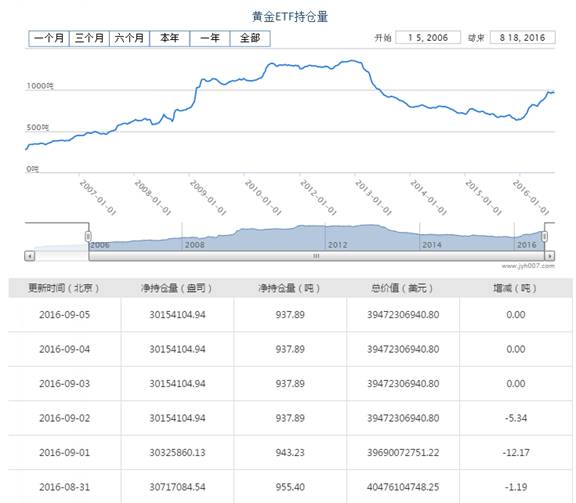
Task: Select the date cell 2016-09-03
Action: point(65,384)
